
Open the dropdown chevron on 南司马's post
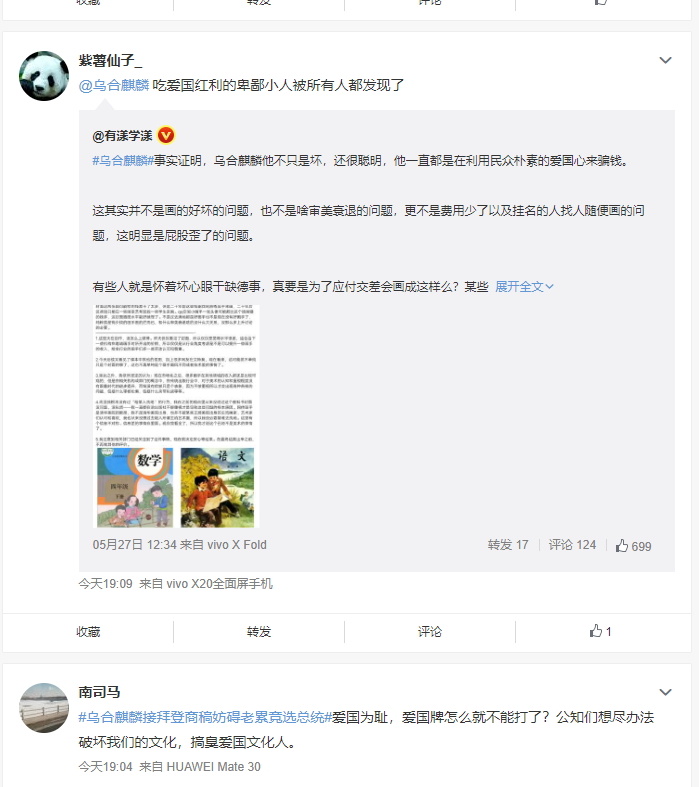[665, 692]
